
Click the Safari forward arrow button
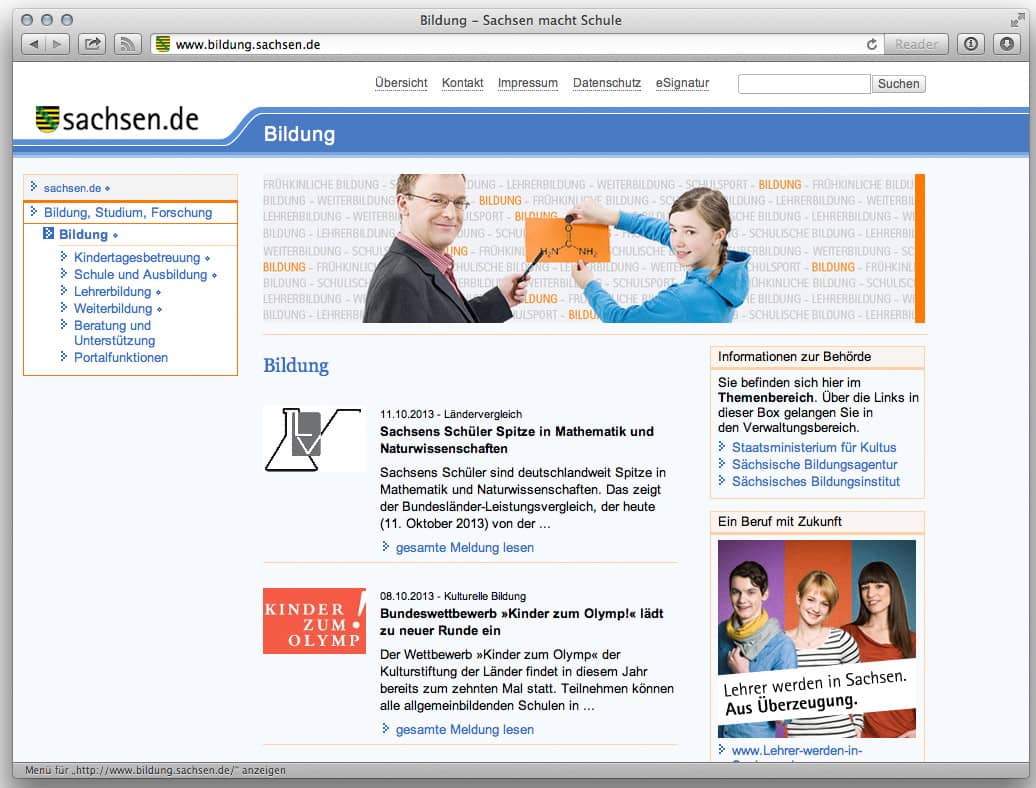[57, 44]
